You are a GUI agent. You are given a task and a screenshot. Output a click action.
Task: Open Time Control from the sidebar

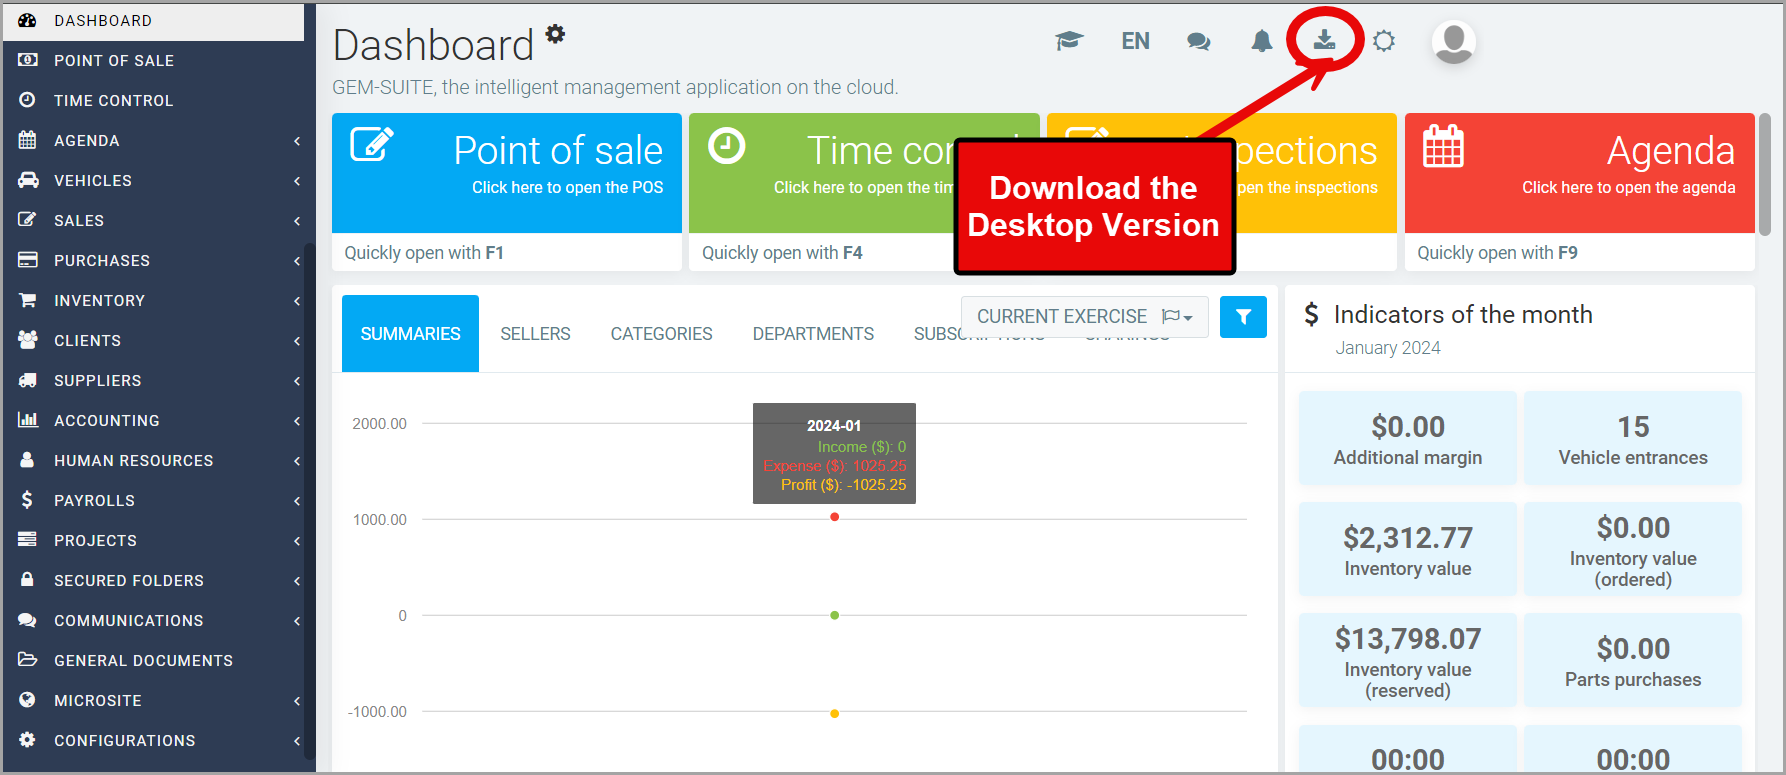pos(113,101)
